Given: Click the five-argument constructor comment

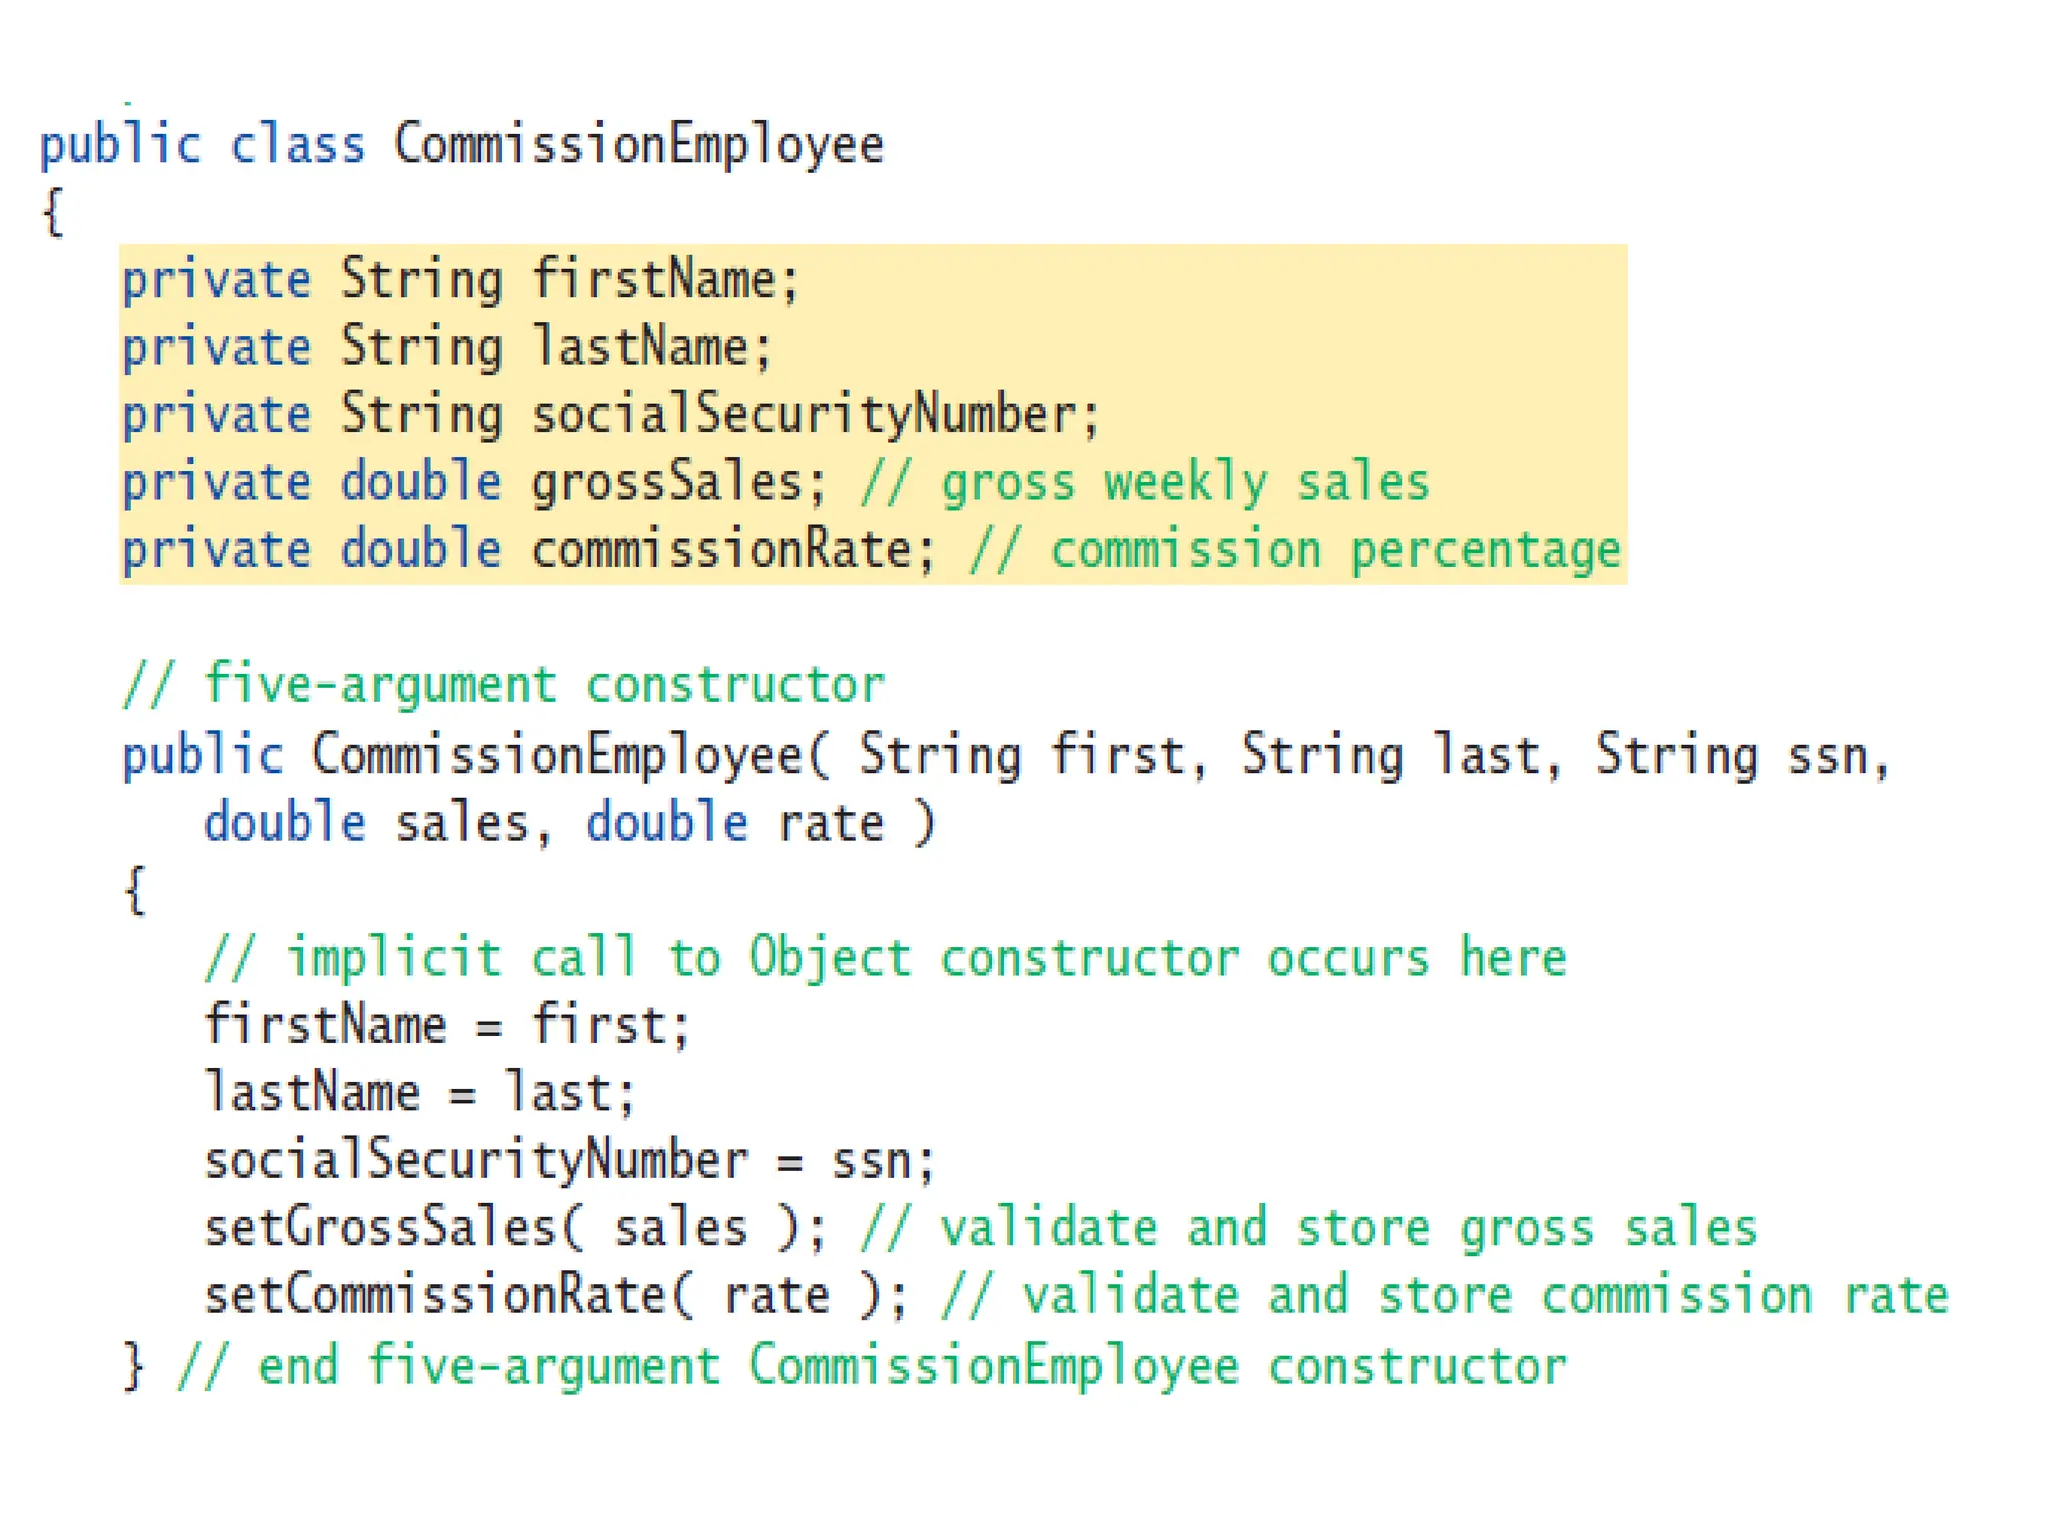Looking at the screenshot, I should point(503,686).
